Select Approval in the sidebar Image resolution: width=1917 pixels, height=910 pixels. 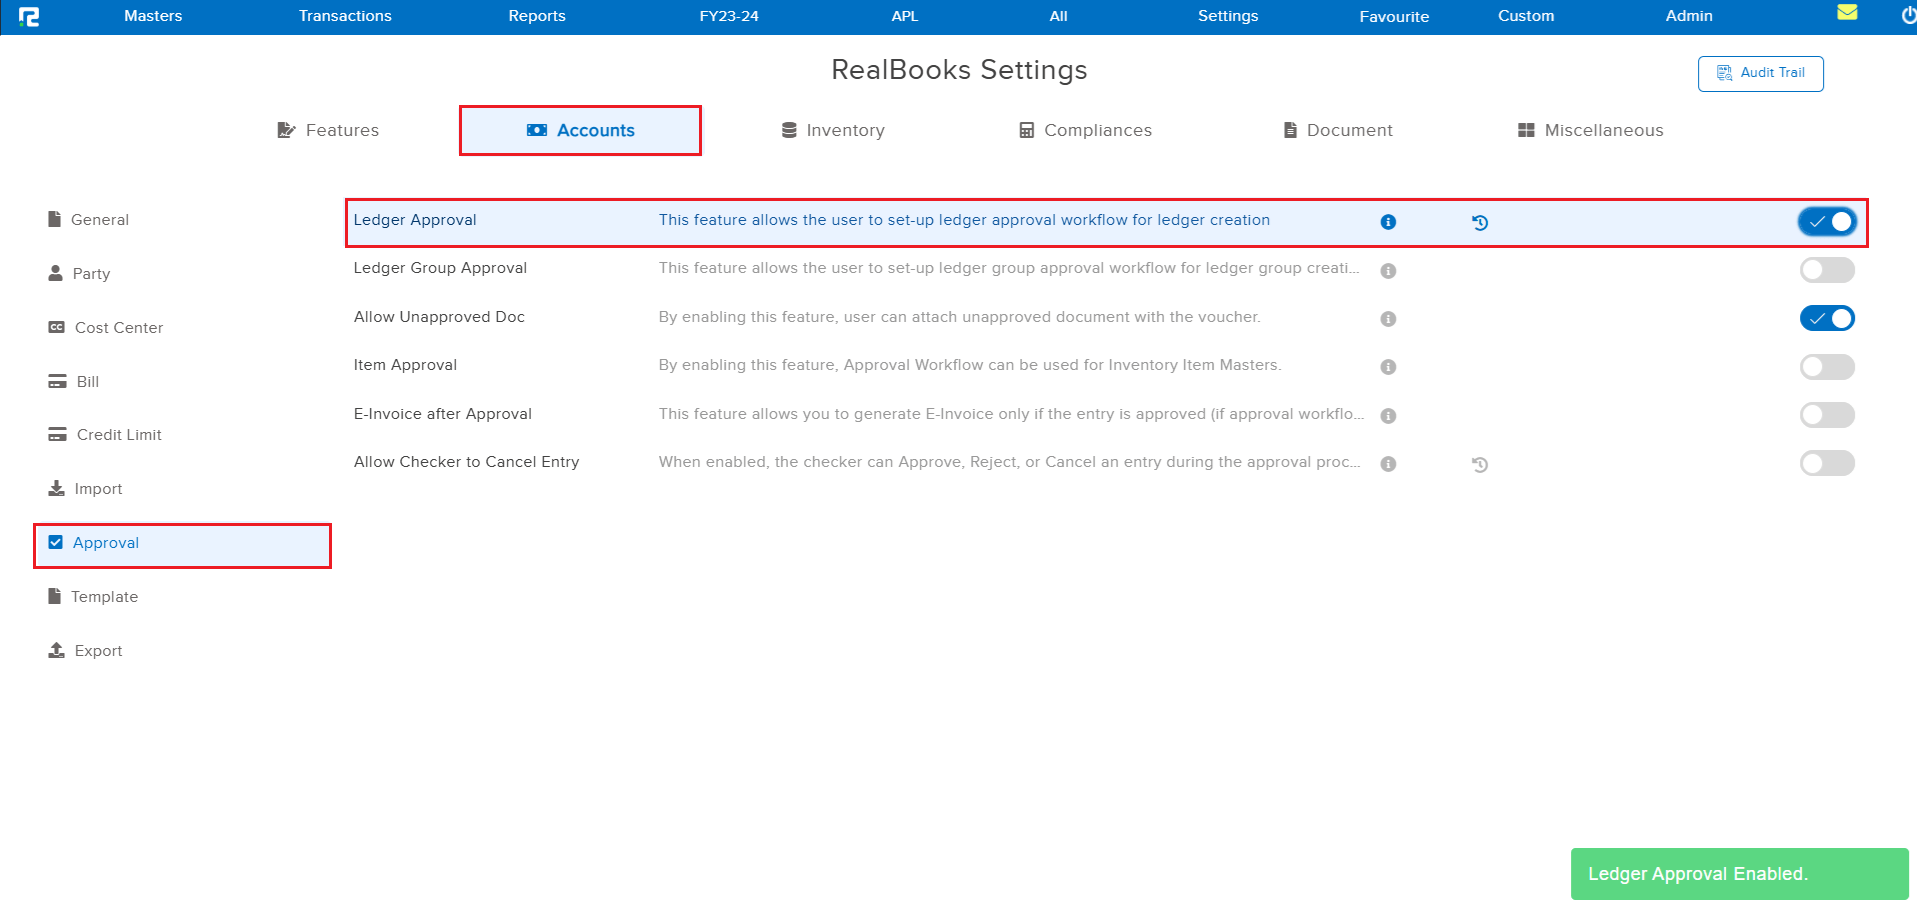pos(183,546)
